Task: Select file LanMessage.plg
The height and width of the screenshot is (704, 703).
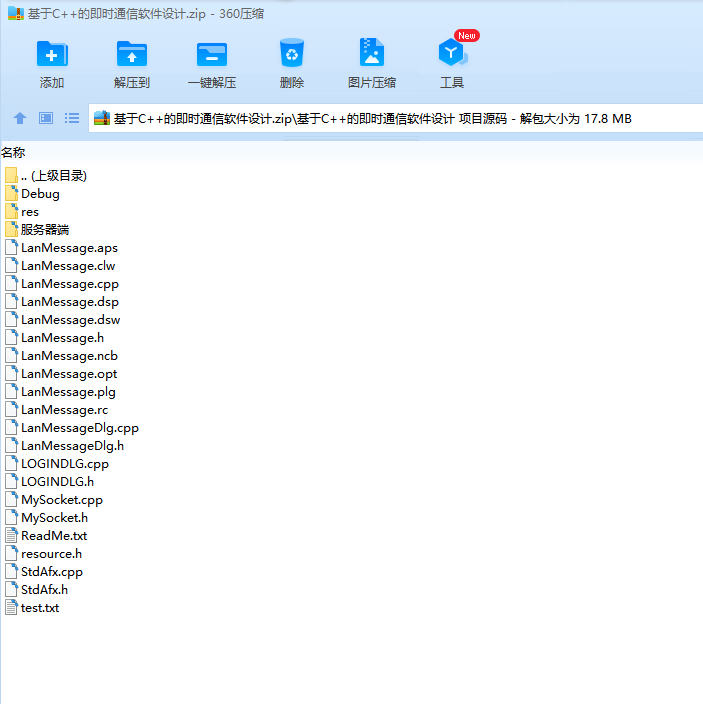Action: point(61,392)
